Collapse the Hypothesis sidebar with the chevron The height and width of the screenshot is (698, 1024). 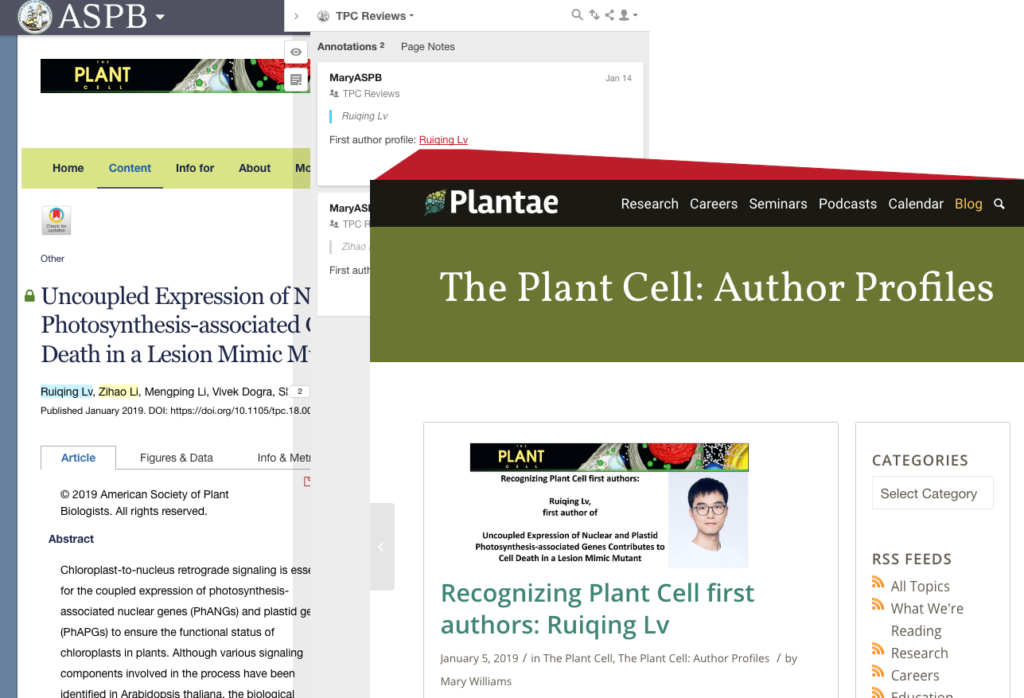(296, 16)
